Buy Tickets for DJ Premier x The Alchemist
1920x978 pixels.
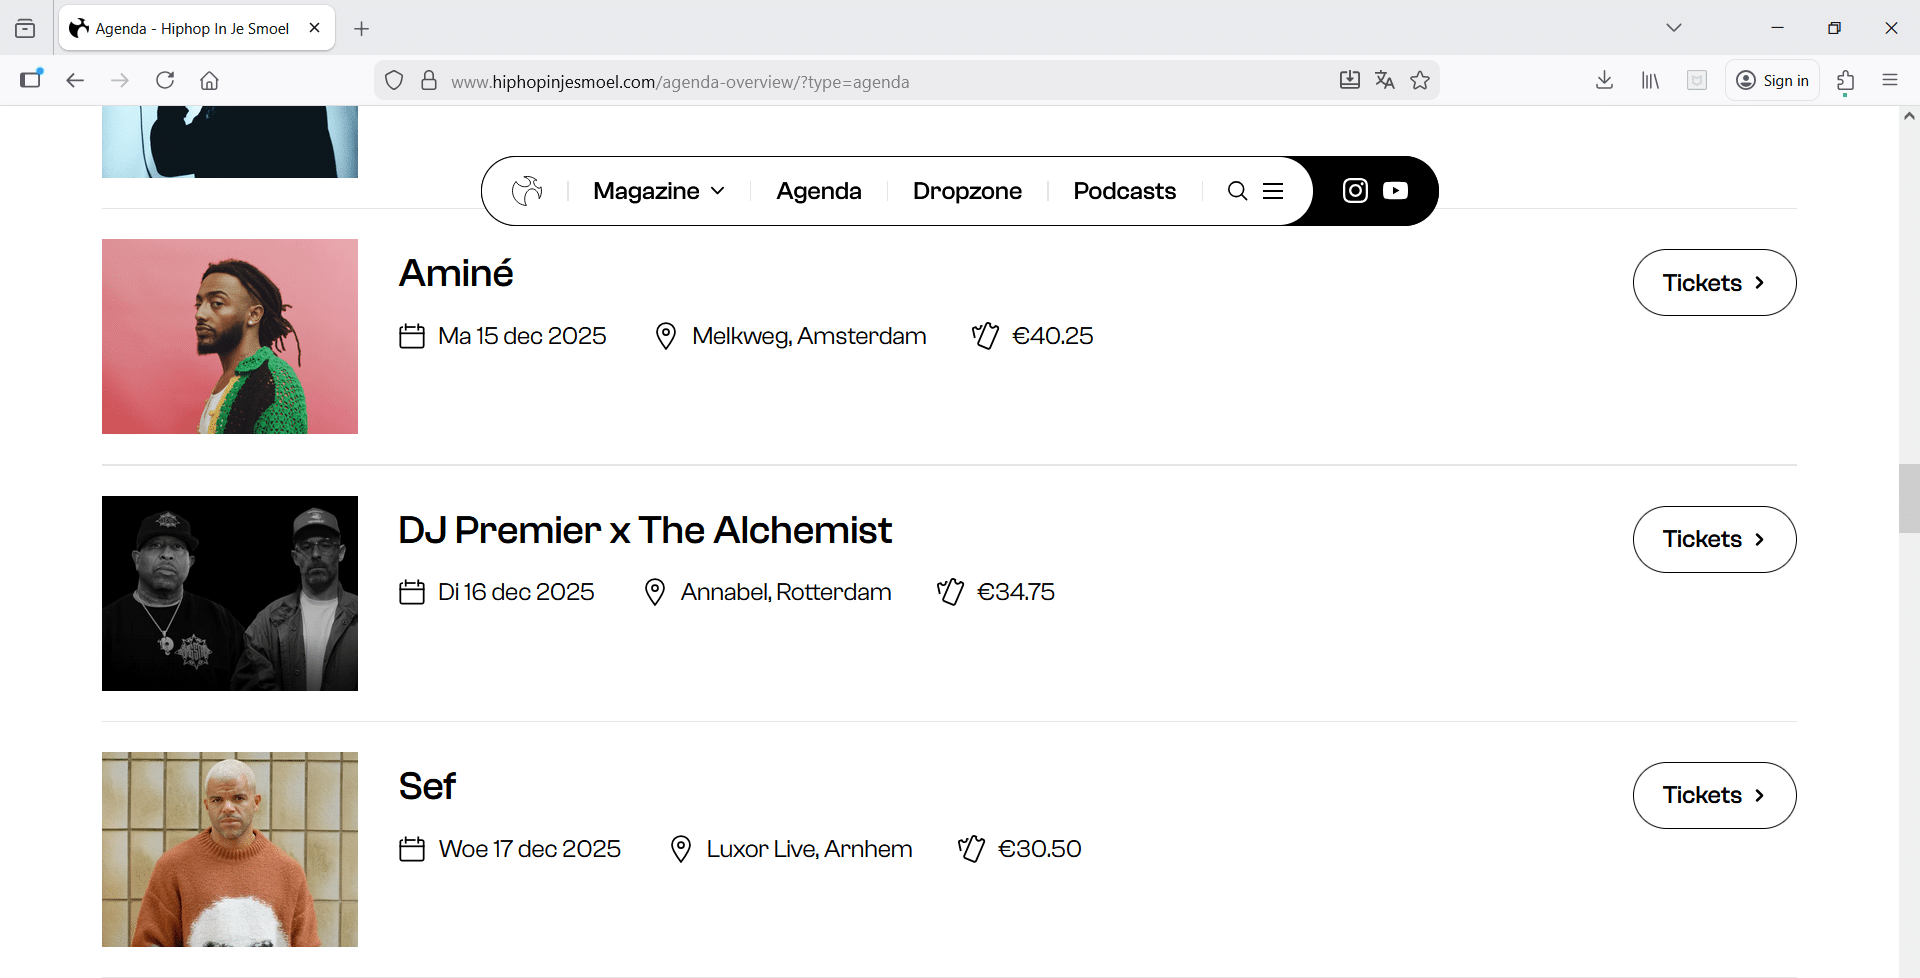[1714, 539]
